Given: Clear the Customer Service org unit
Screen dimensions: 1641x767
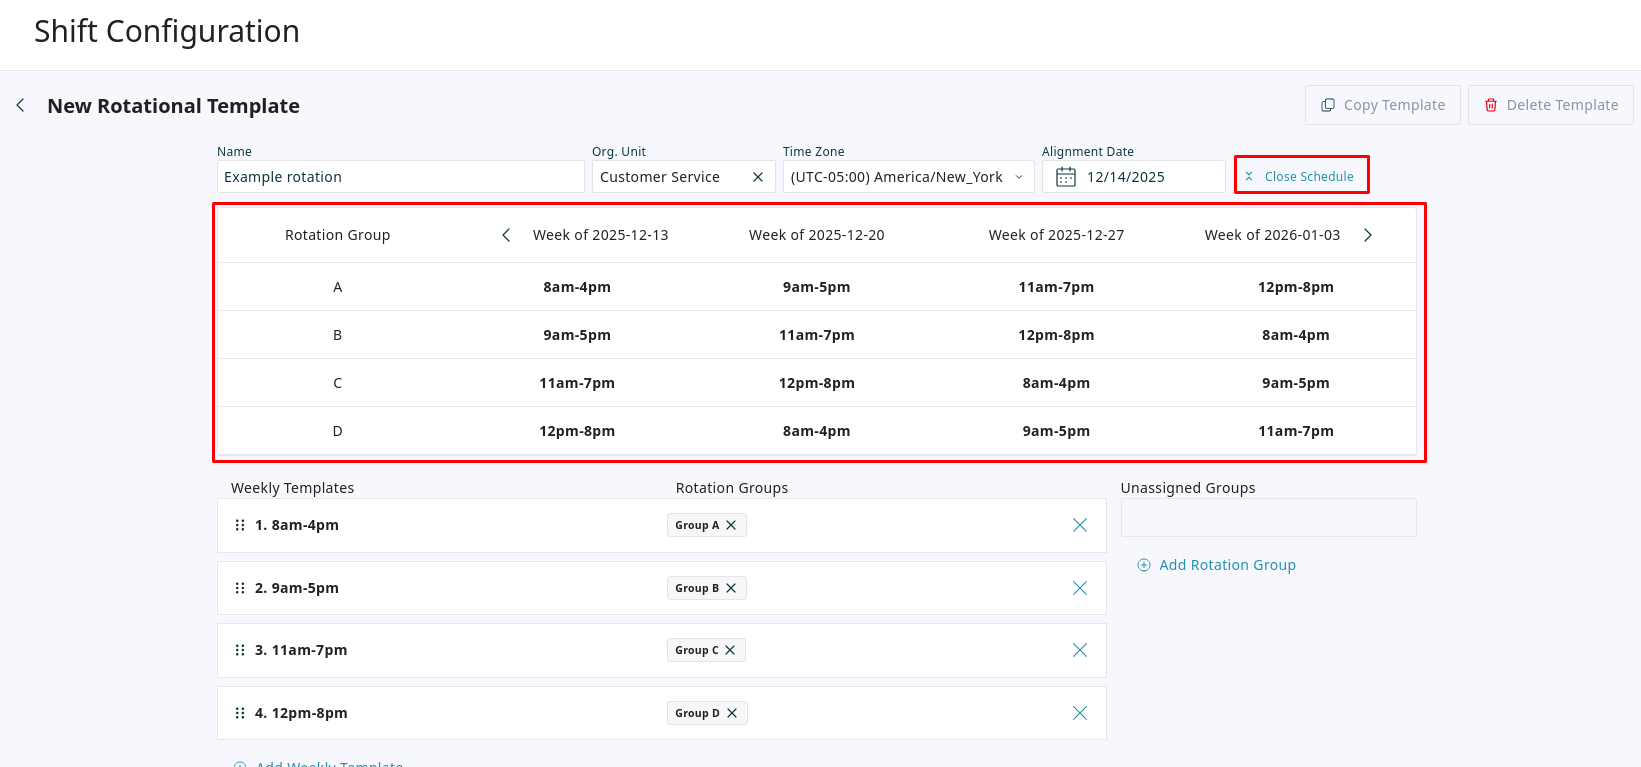Looking at the screenshot, I should [x=758, y=177].
